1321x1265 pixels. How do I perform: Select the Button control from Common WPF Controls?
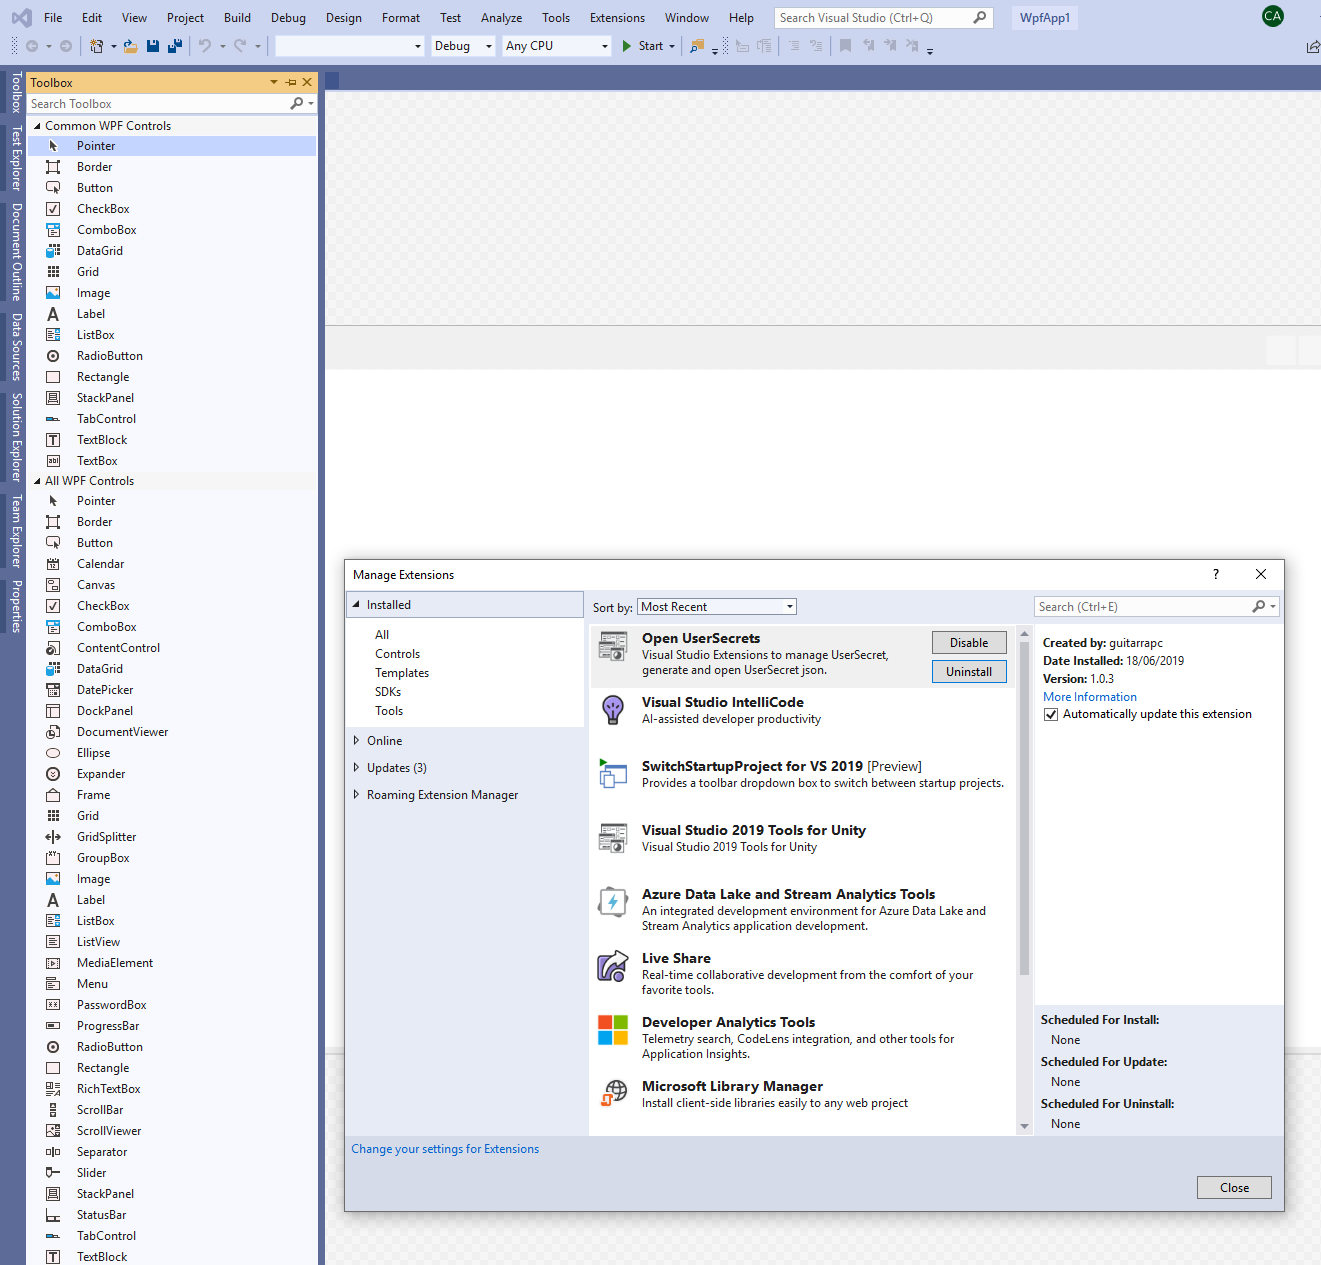click(x=94, y=187)
